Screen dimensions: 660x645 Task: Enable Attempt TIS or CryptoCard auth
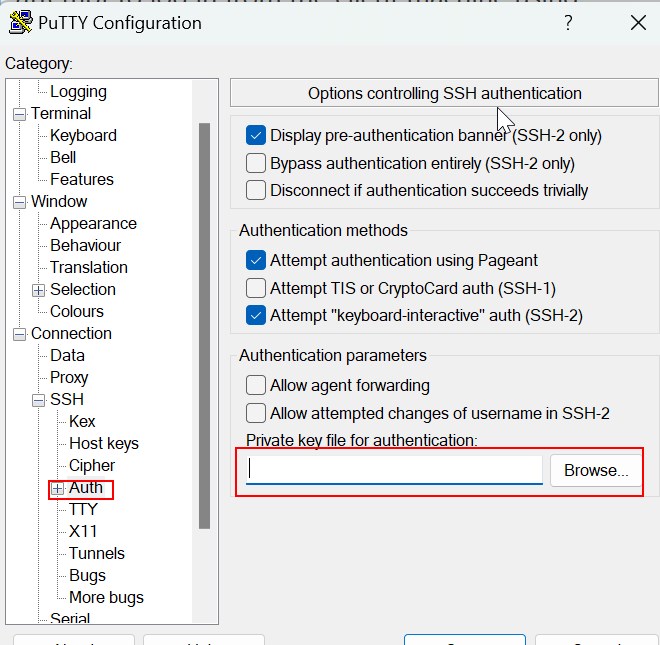coord(256,288)
